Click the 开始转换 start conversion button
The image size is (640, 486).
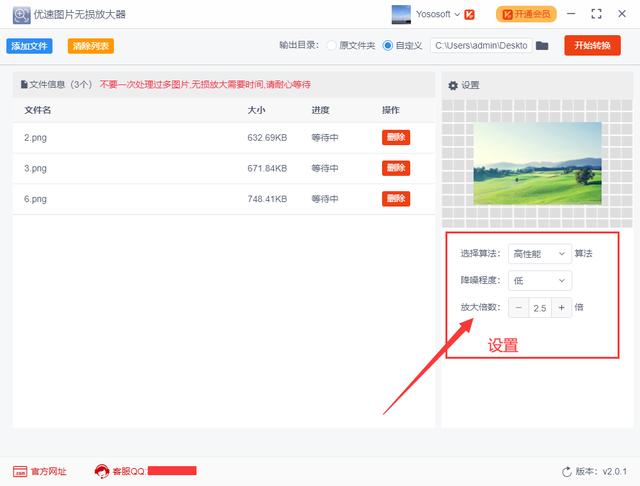[592, 45]
